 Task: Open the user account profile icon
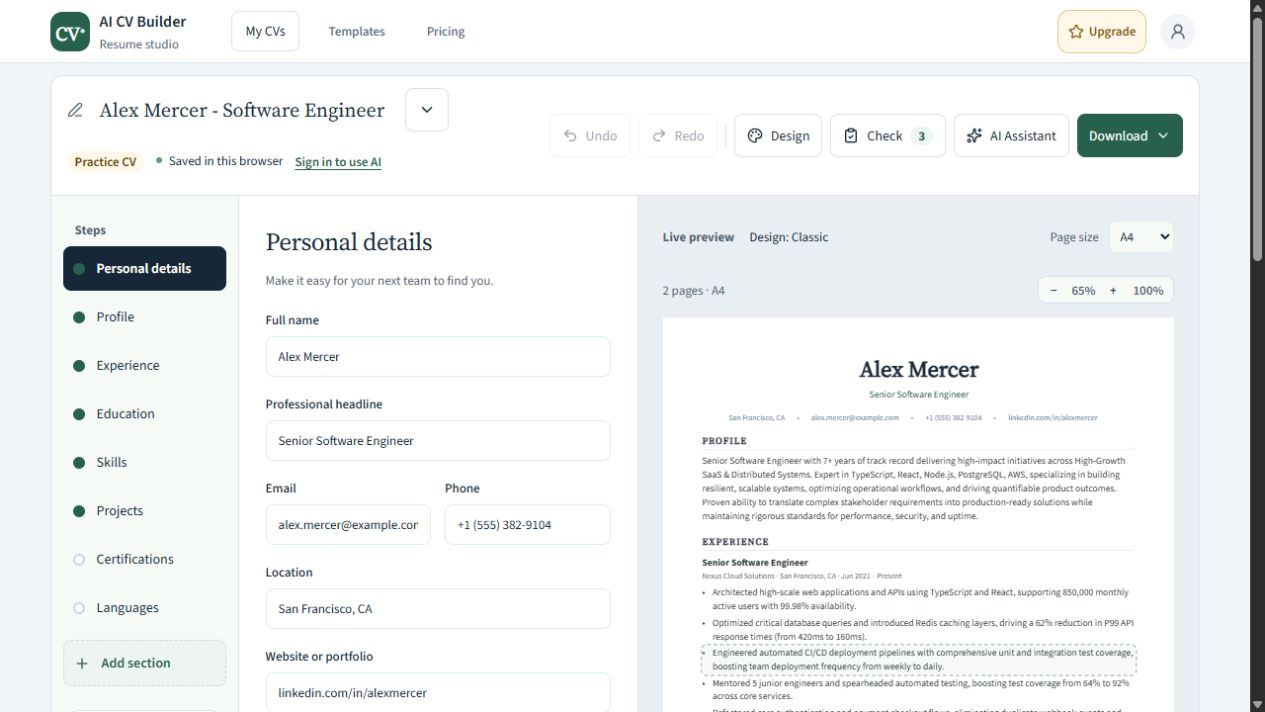click(x=1178, y=32)
